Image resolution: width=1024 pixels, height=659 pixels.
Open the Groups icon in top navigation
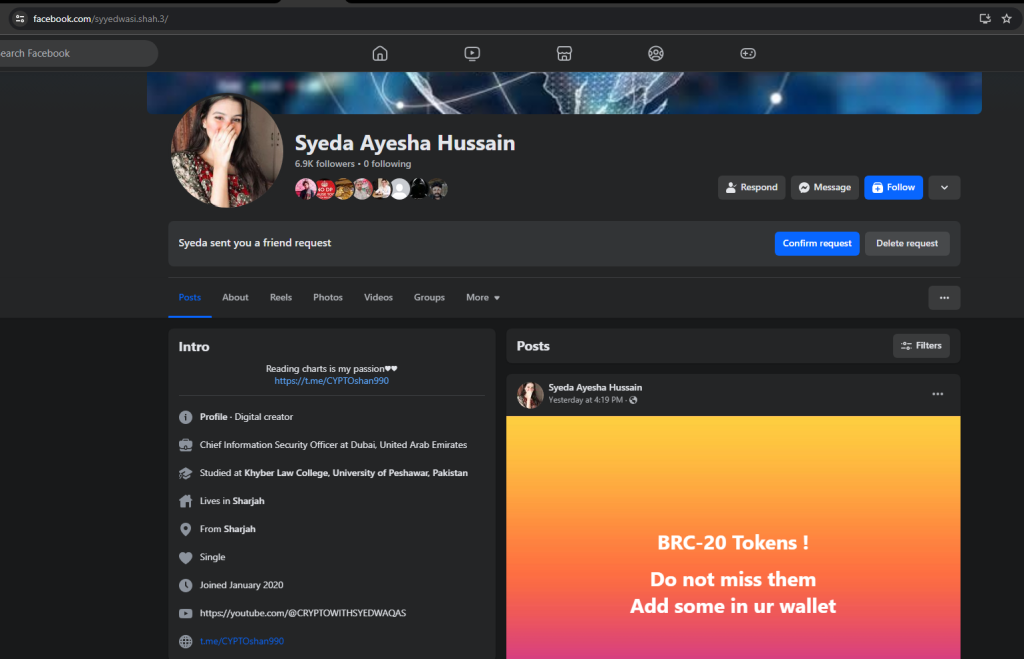coord(656,54)
